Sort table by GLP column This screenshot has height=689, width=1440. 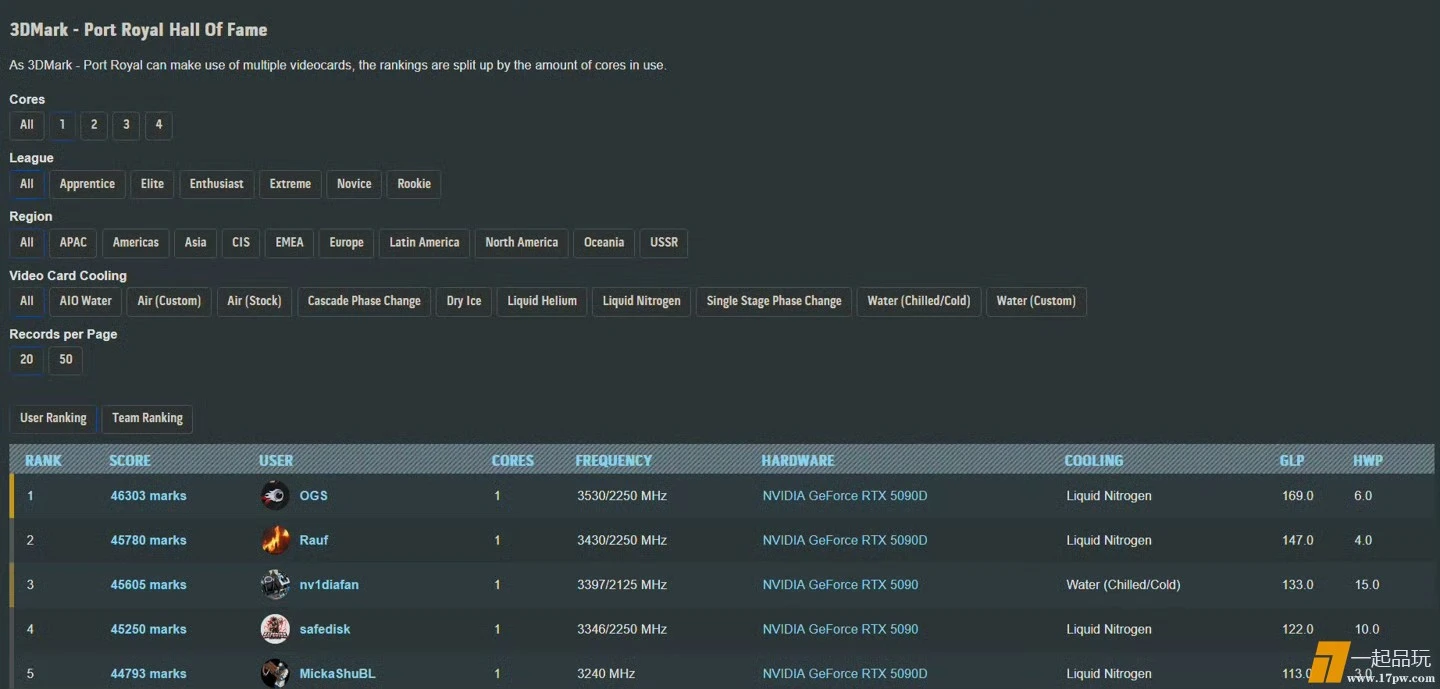click(1292, 461)
